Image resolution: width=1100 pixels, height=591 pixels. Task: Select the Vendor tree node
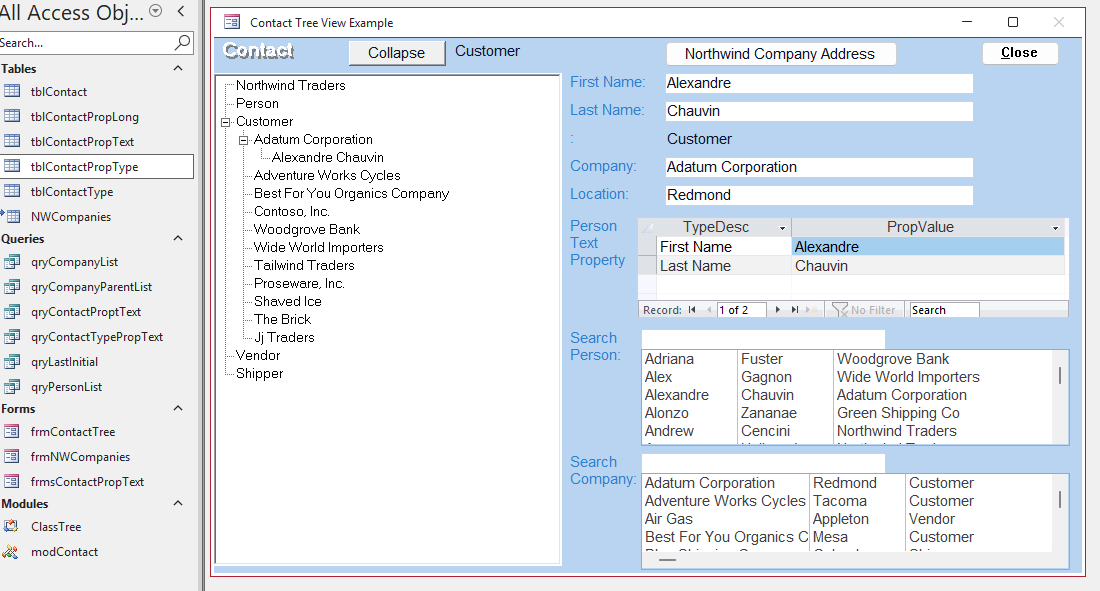pyautogui.click(x=258, y=355)
